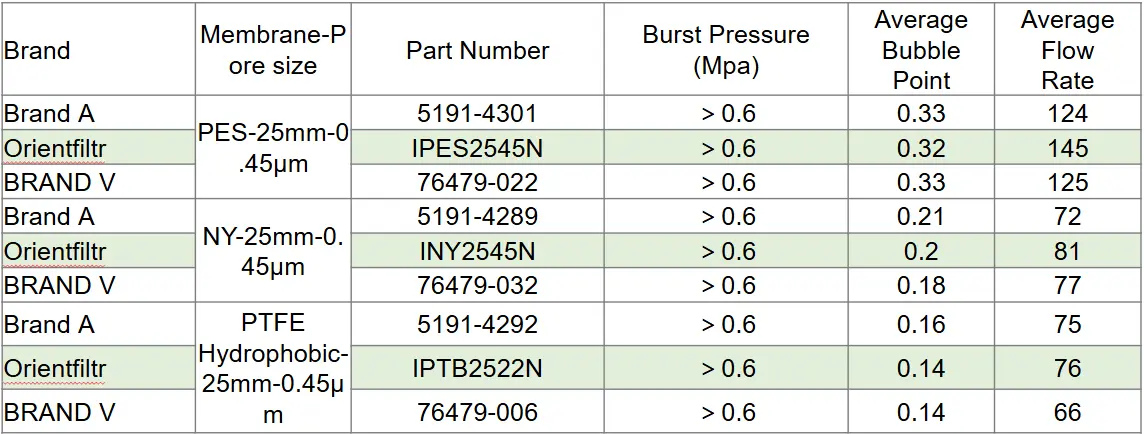Select the Average Flow Rate header
This screenshot has width=1144, height=434.
click(1067, 51)
